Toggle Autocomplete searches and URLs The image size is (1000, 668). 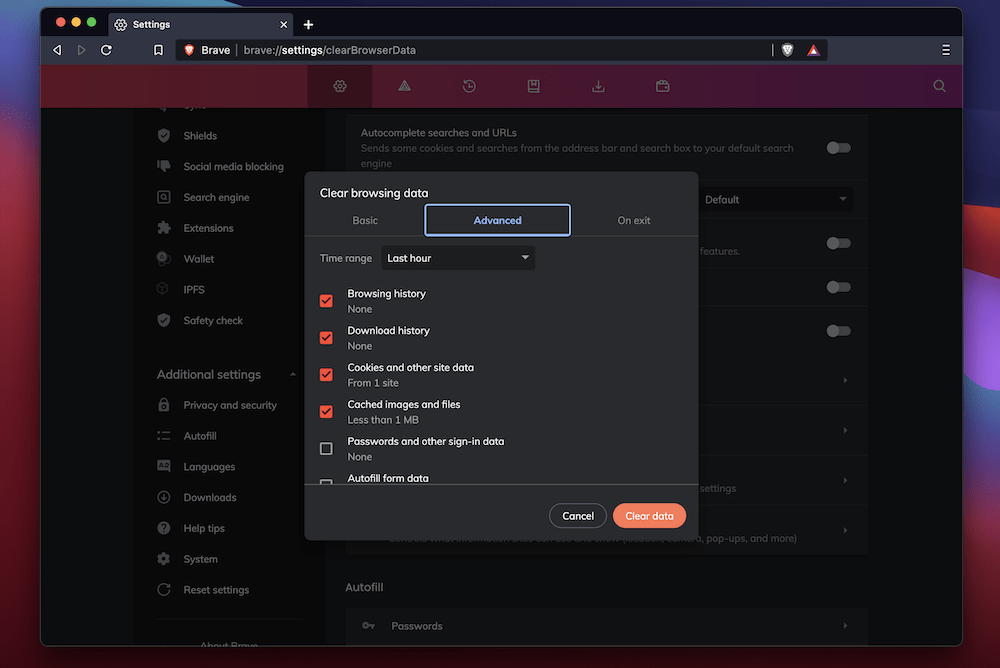coord(838,145)
